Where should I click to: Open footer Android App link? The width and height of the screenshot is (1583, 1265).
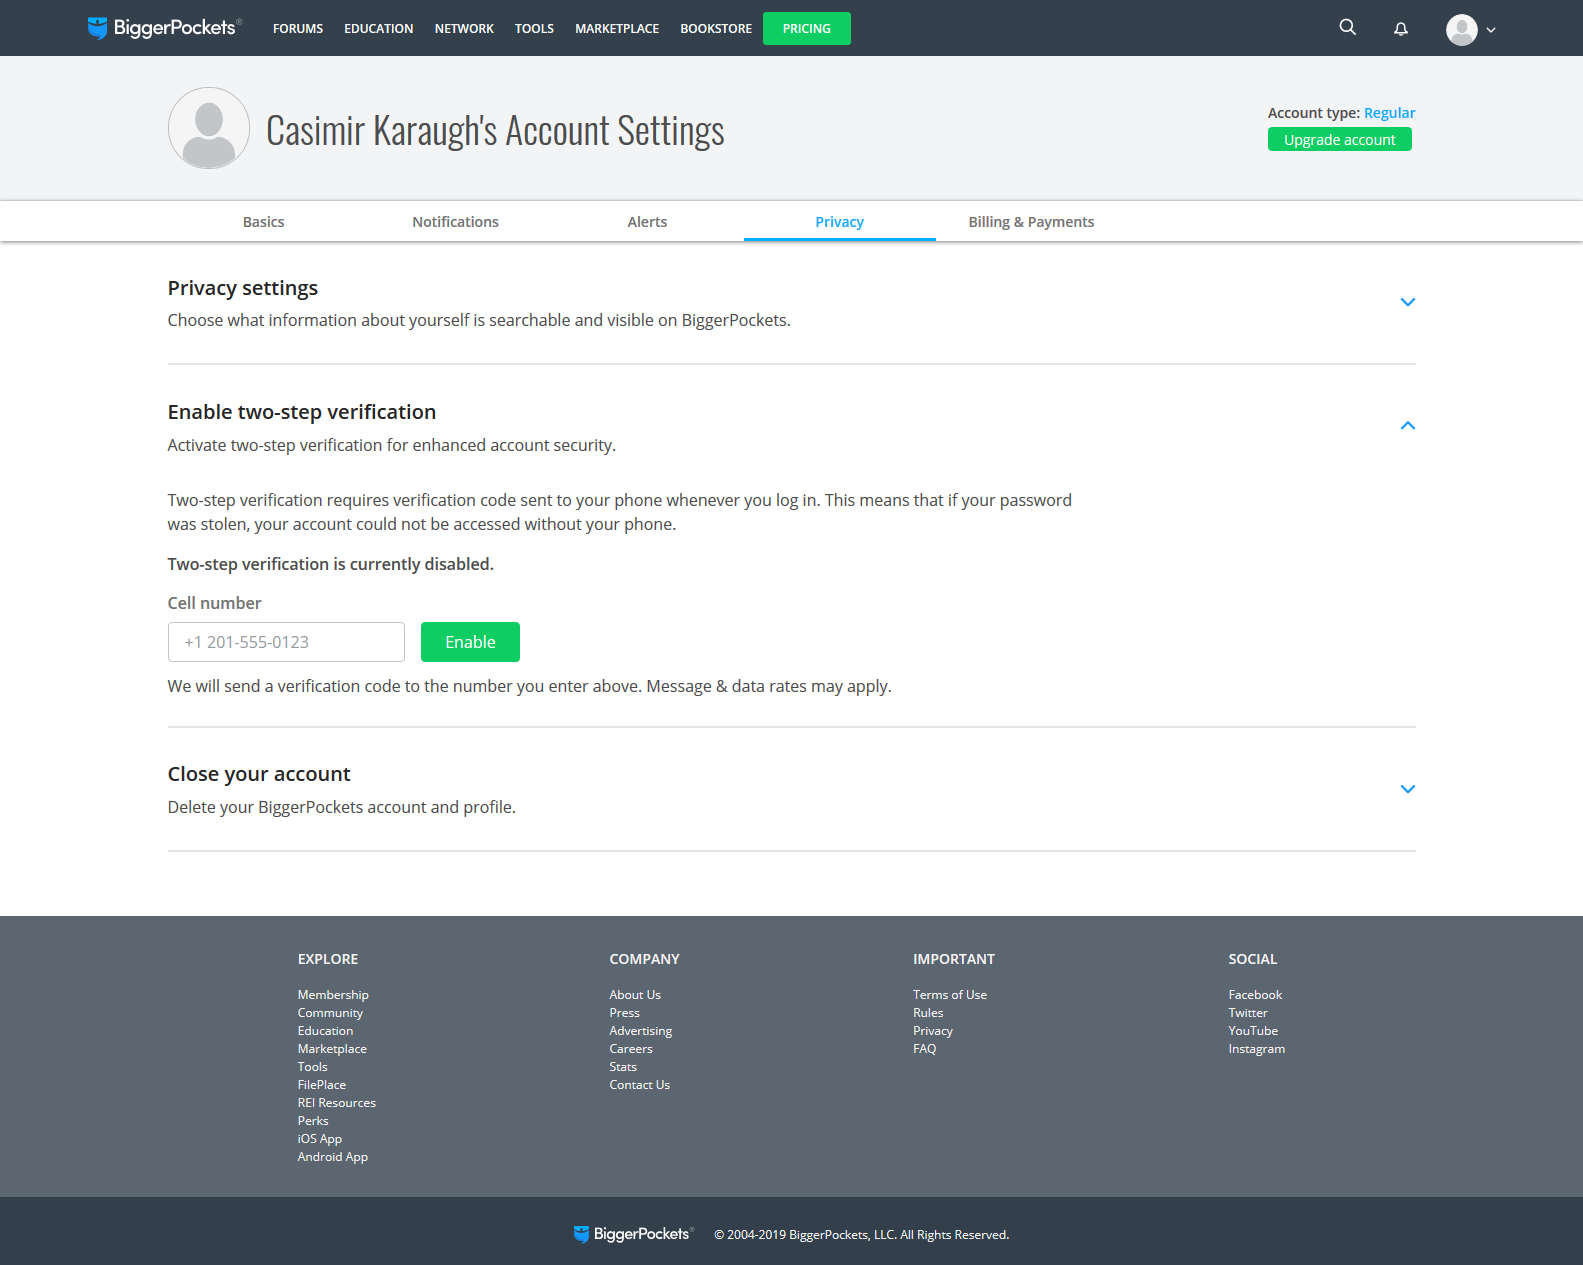tap(333, 1157)
